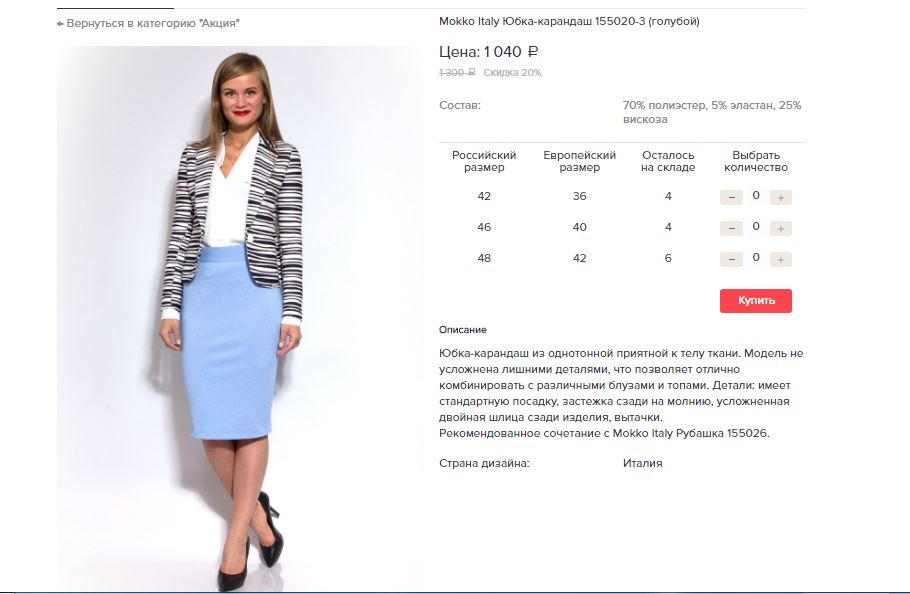The height and width of the screenshot is (594, 910).
Task: Click the red Купить button
Action: (756, 300)
